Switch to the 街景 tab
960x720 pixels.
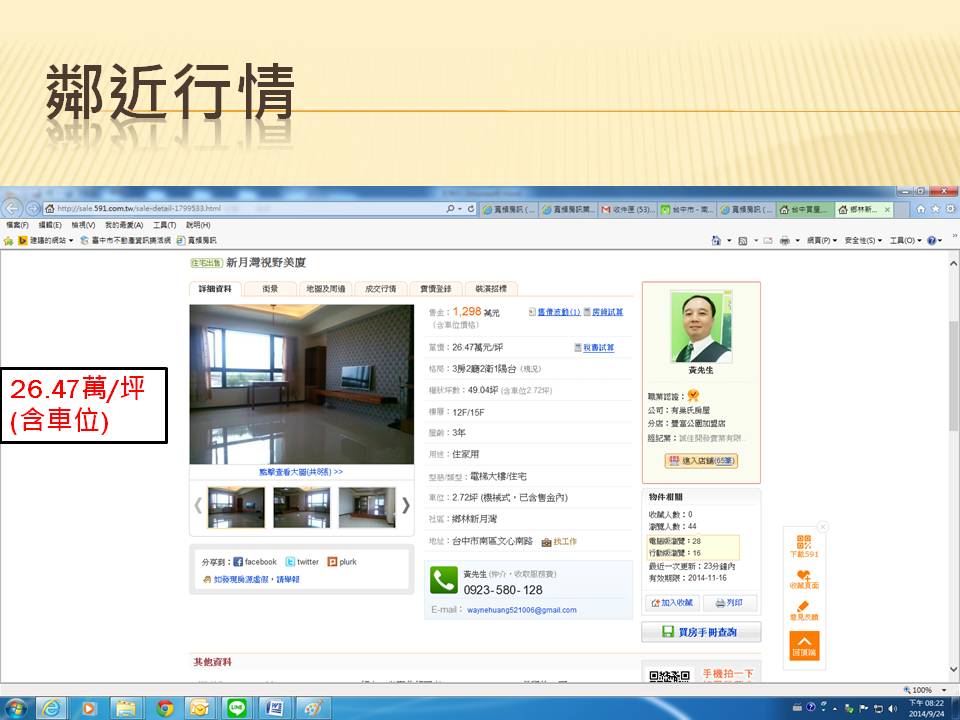click(270, 288)
